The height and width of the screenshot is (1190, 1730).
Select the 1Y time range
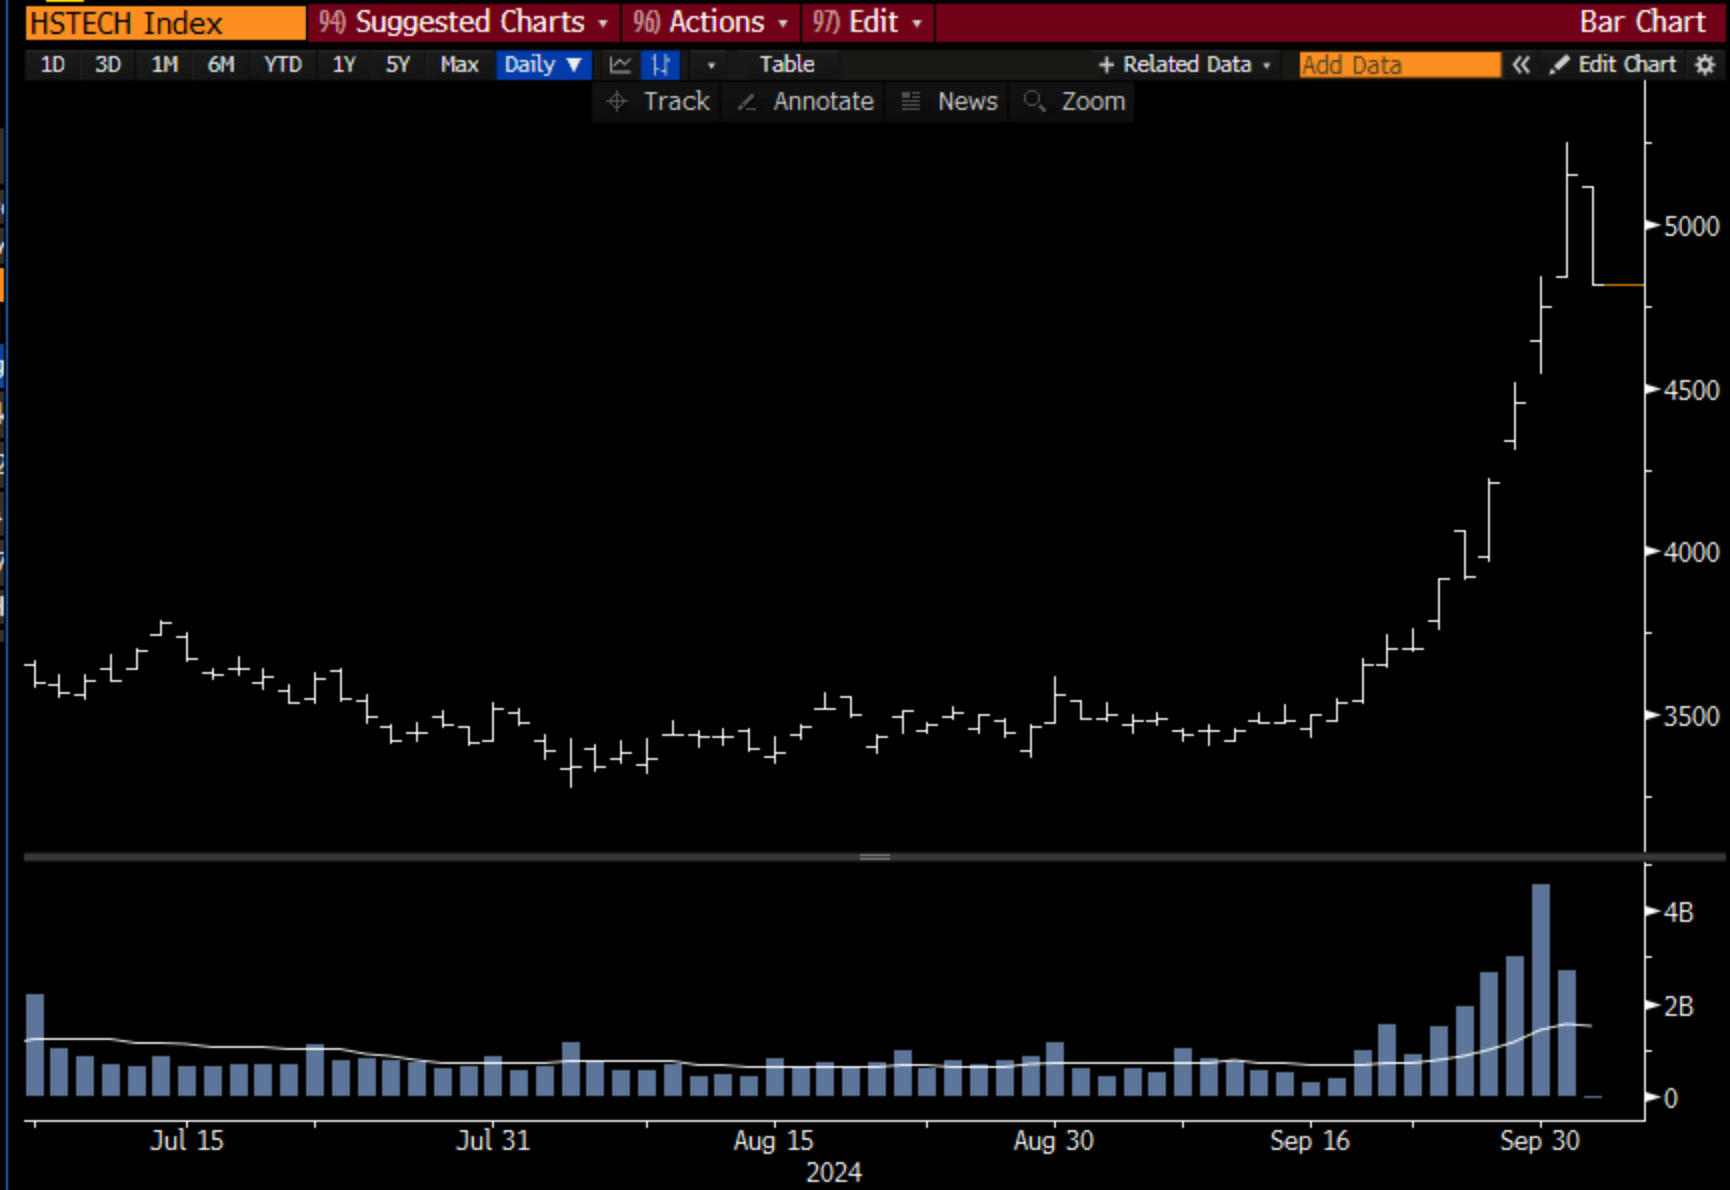pos(344,65)
